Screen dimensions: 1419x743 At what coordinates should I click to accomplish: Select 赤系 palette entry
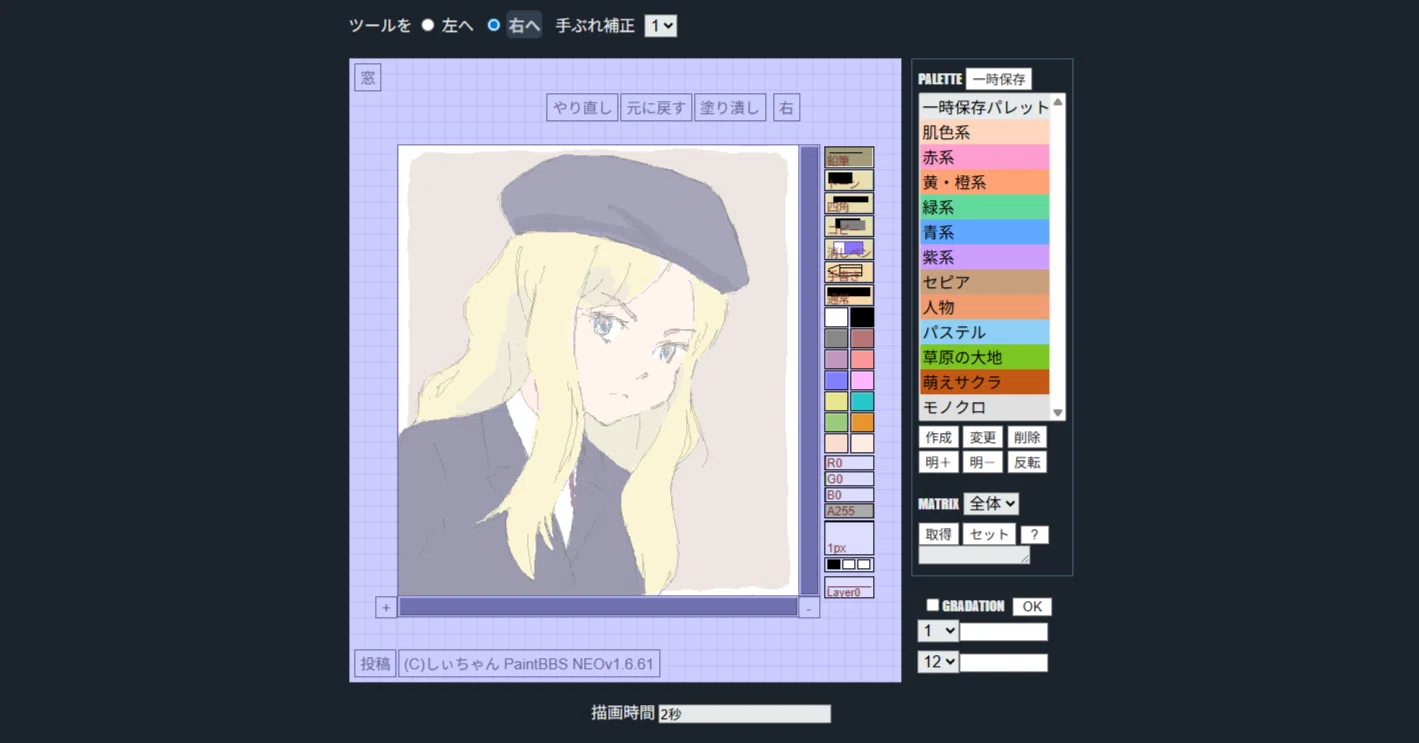pyautogui.click(x=985, y=157)
